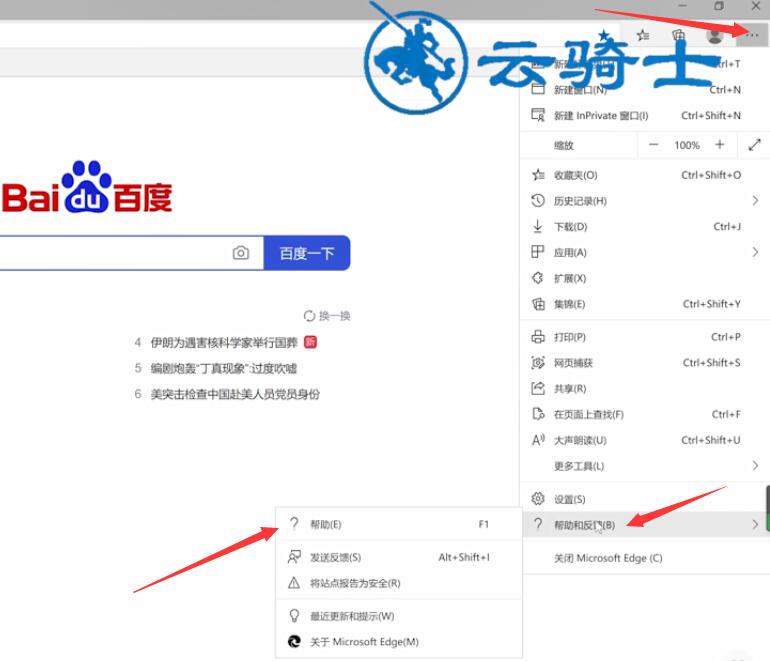Restore the browser window size
The height and width of the screenshot is (661, 770).
[x=719, y=6]
